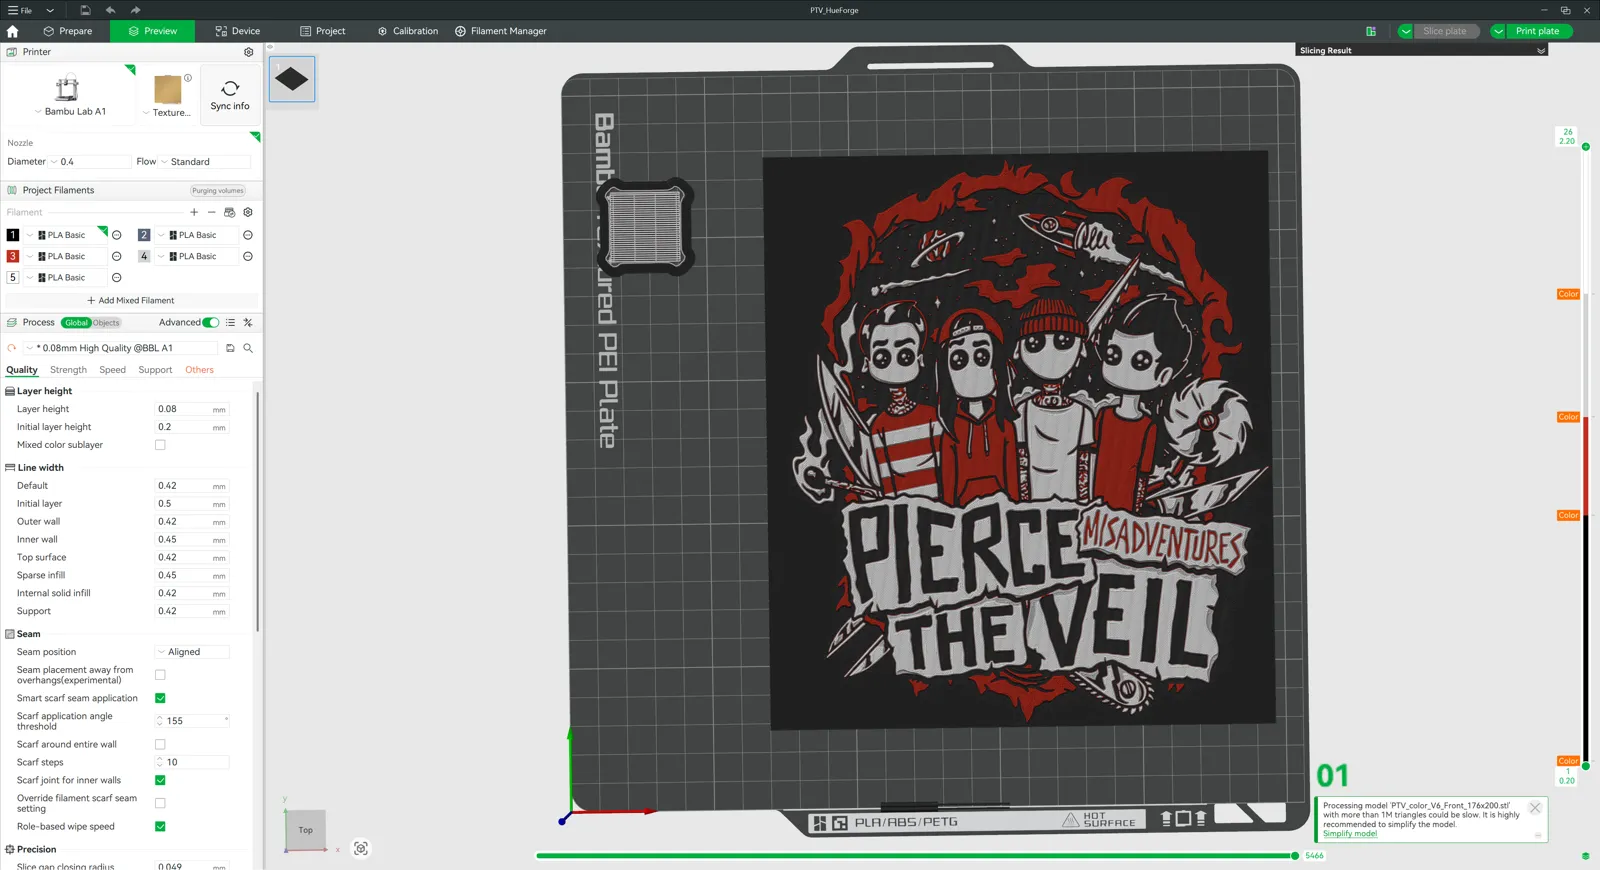Open the File menu
The width and height of the screenshot is (1600, 870).
pyautogui.click(x=20, y=10)
